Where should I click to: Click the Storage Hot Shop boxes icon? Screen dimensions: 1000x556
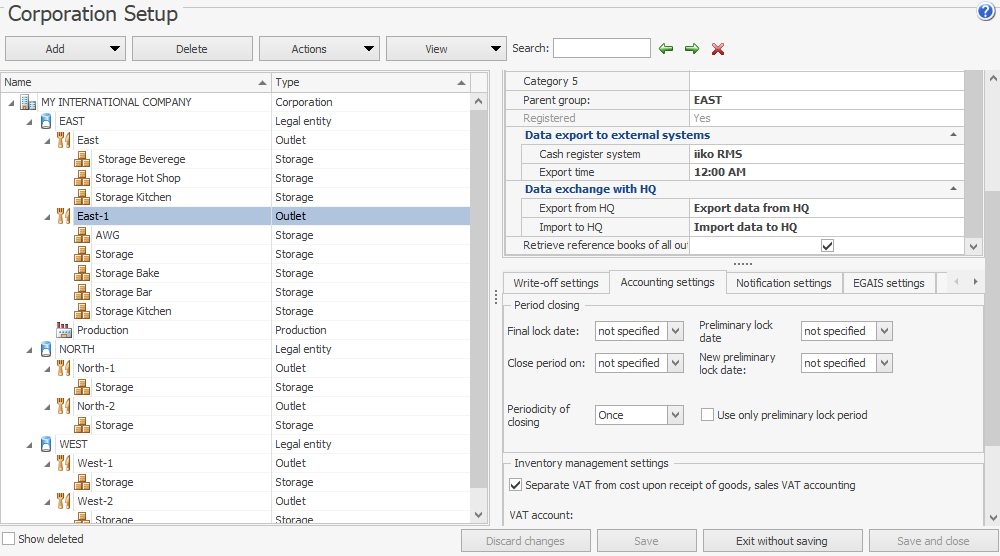(82, 178)
